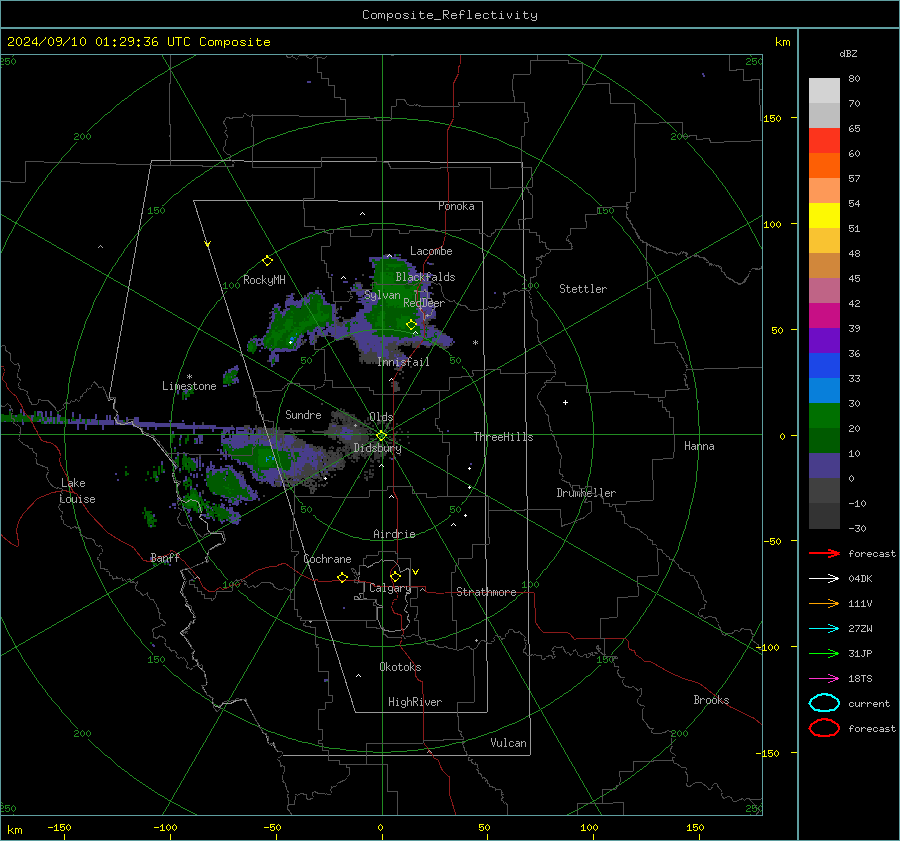This screenshot has height=841, width=900.
Task: Click the Innisfail label
Action: pos(403,362)
